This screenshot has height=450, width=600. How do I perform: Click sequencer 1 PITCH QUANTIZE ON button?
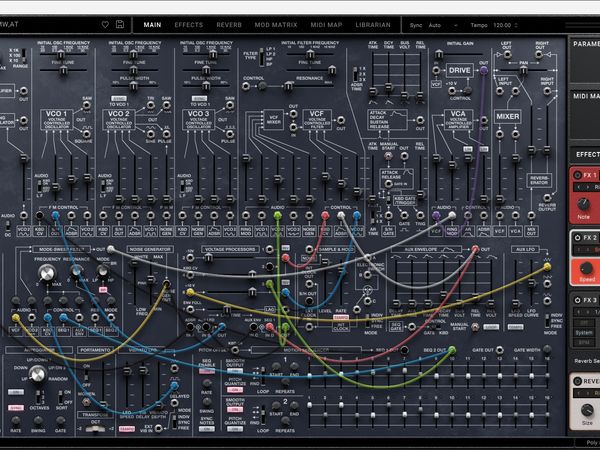pos(235,390)
